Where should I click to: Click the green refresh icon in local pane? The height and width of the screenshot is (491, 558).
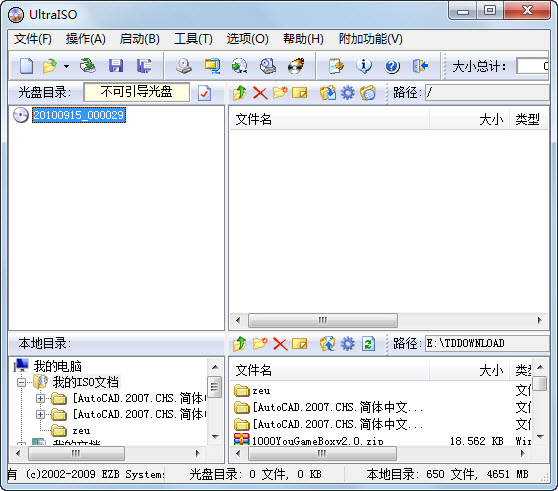click(x=368, y=344)
